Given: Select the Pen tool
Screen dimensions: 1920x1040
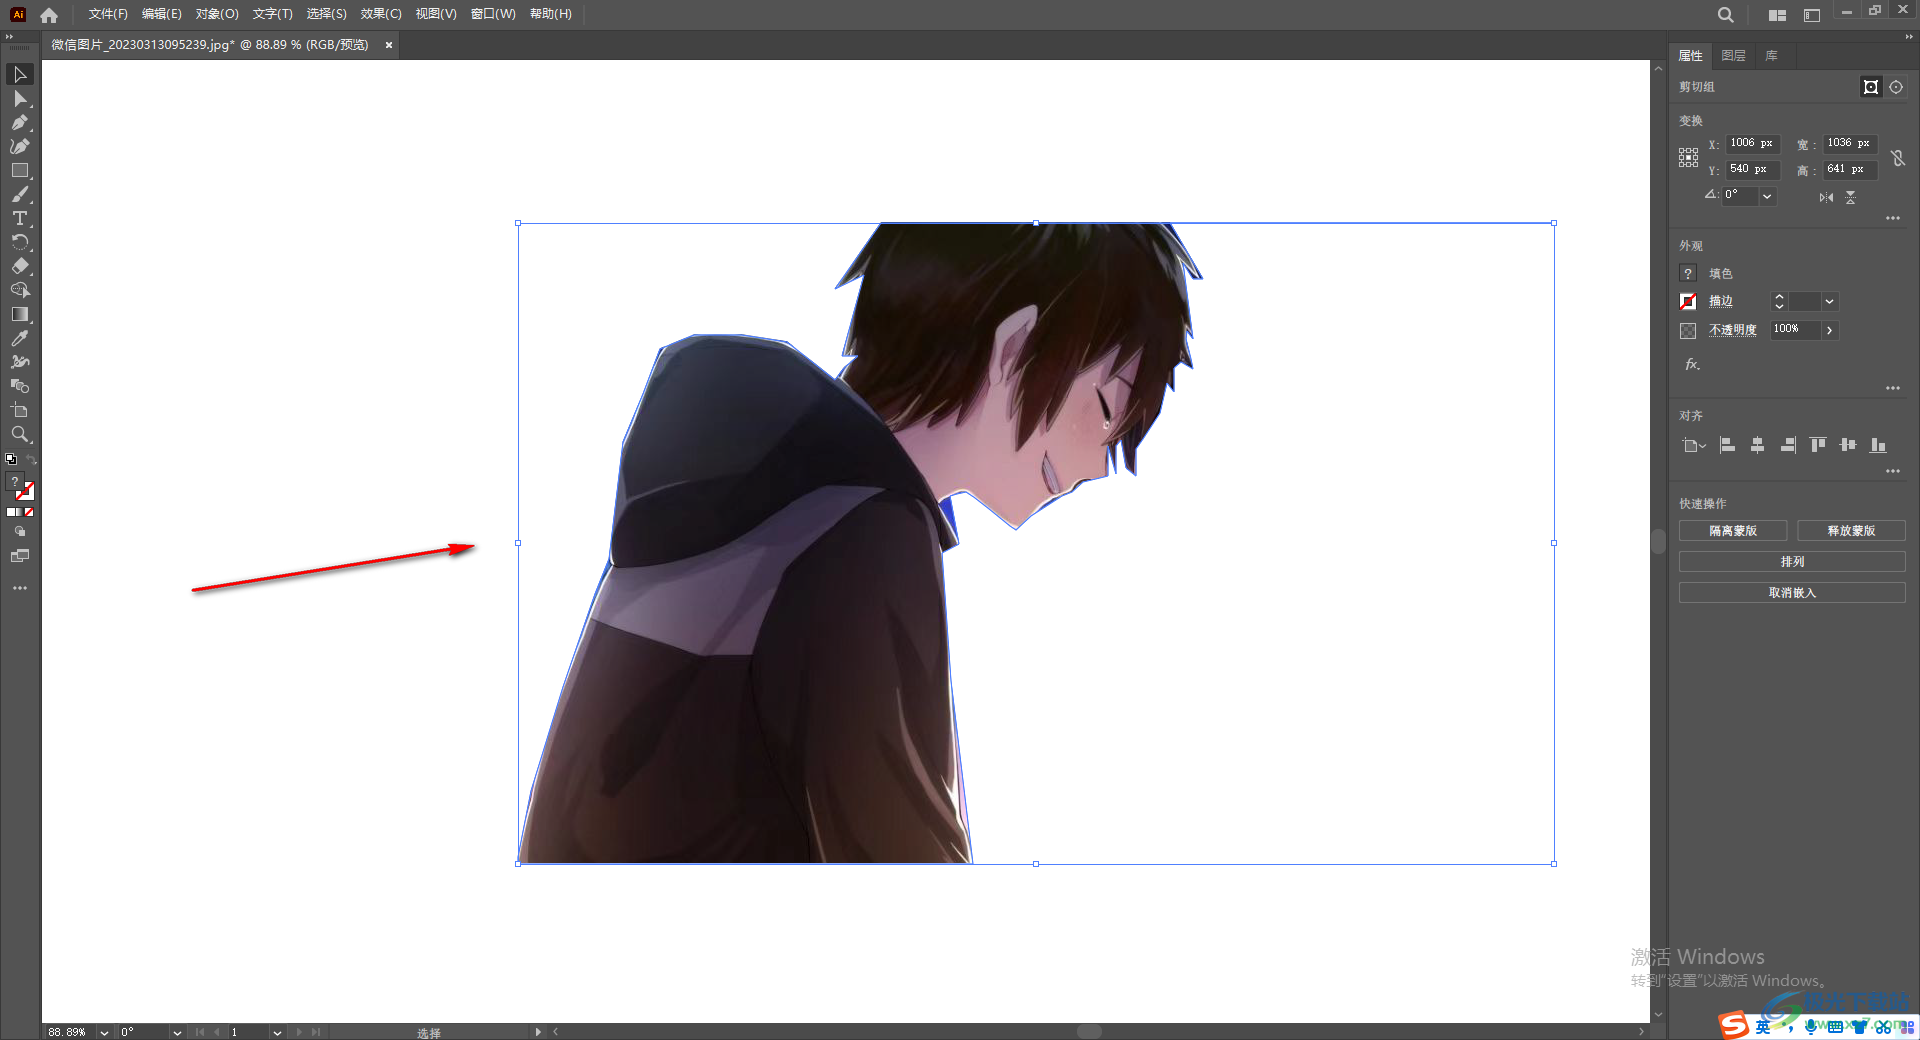Looking at the screenshot, I should [19, 123].
